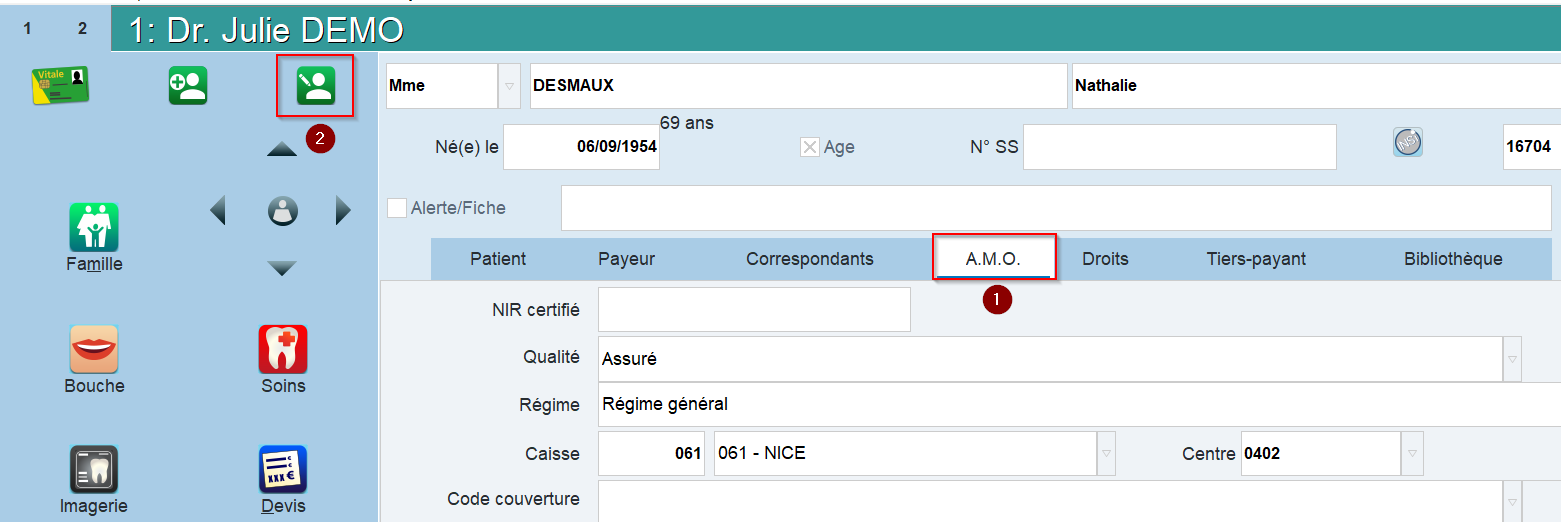
Task: Select practitioner tab 2
Action: 83,29
